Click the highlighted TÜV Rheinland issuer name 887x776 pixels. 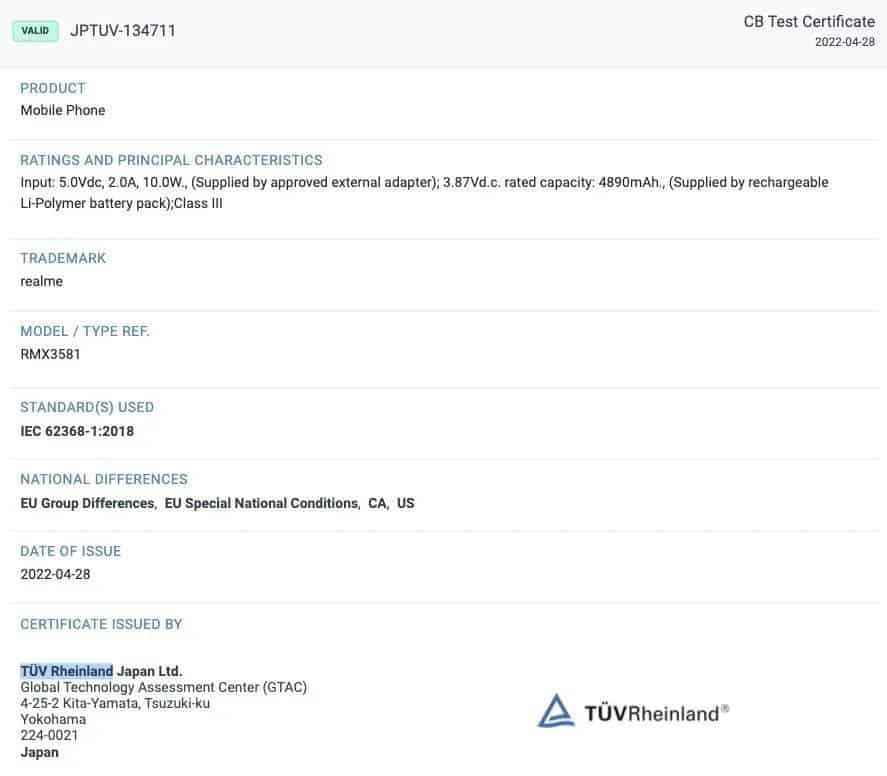(x=67, y=671)
